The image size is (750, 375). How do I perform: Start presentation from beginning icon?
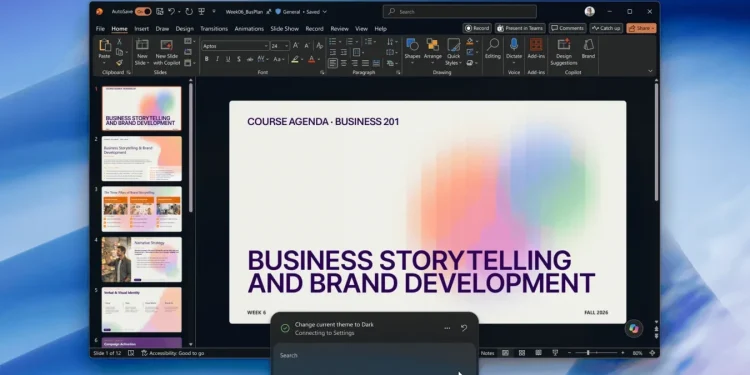click(x=201, y=11)
